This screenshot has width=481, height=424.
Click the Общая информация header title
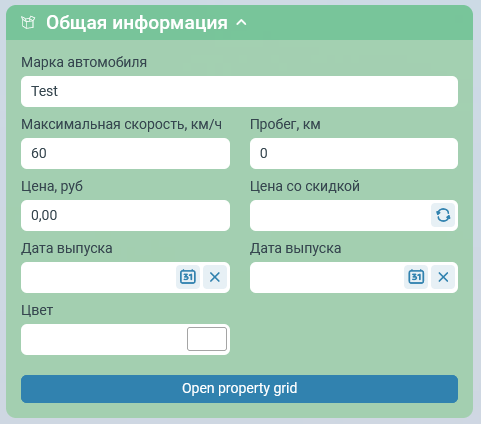click(x=137, y=23)
